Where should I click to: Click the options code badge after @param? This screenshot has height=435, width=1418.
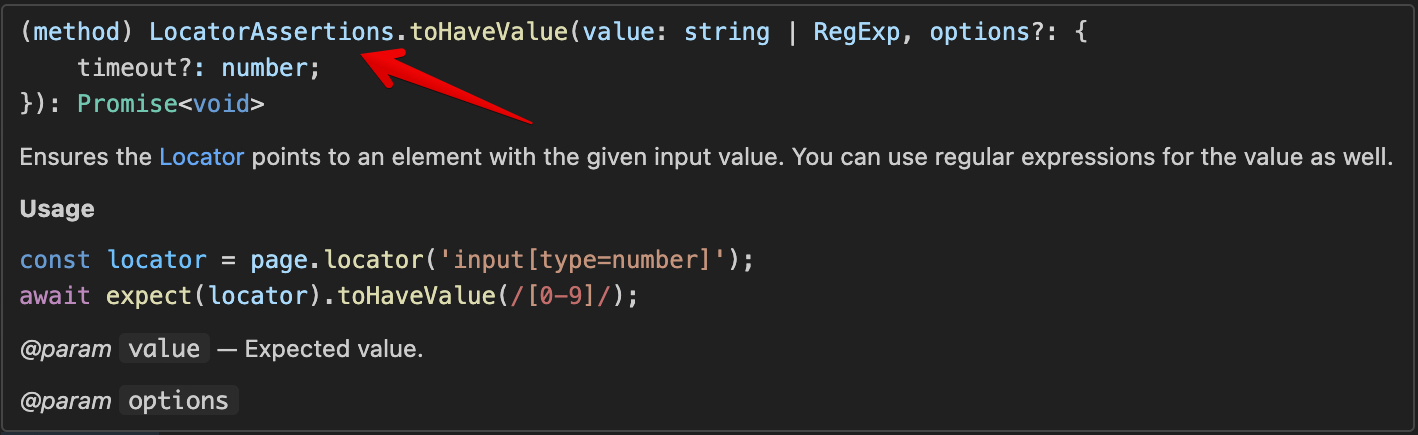pos(178,401)
